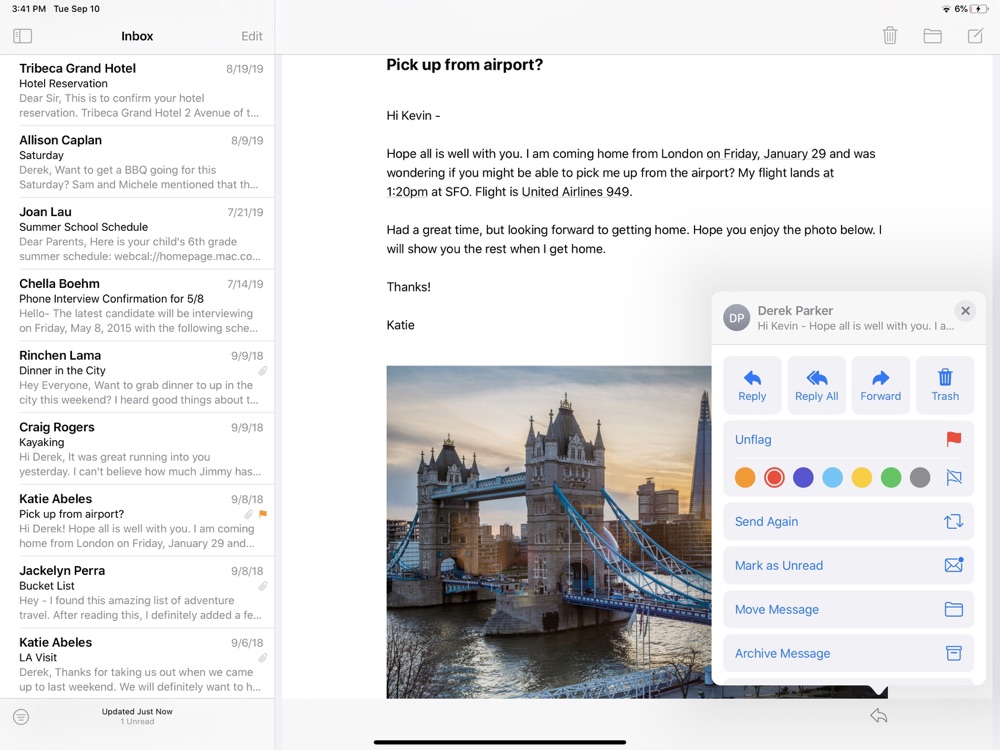Tap the Move Message folder icon
1000x750 pixels.
[x=953, y=609]
